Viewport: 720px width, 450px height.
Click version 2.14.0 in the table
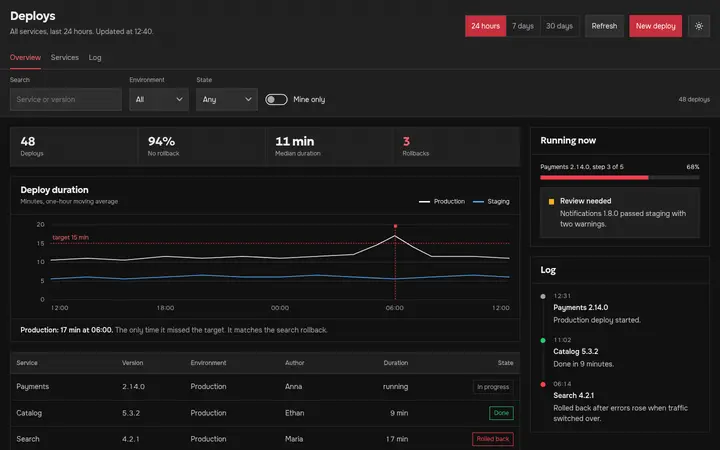[x=134, y=387]
